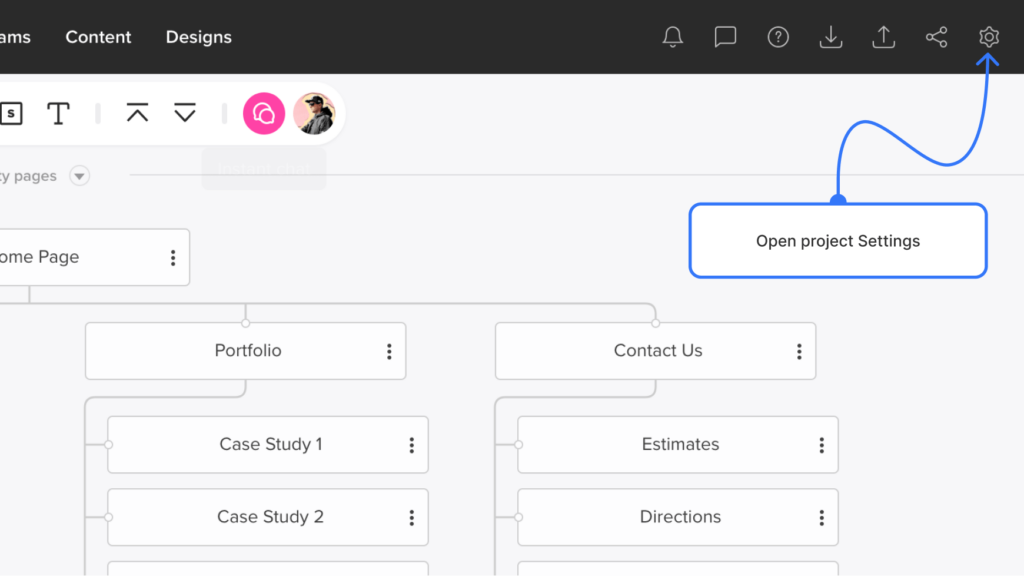Open sharing options with the share icon
The width and height of the screenshot is (1024, 576).
936,37
